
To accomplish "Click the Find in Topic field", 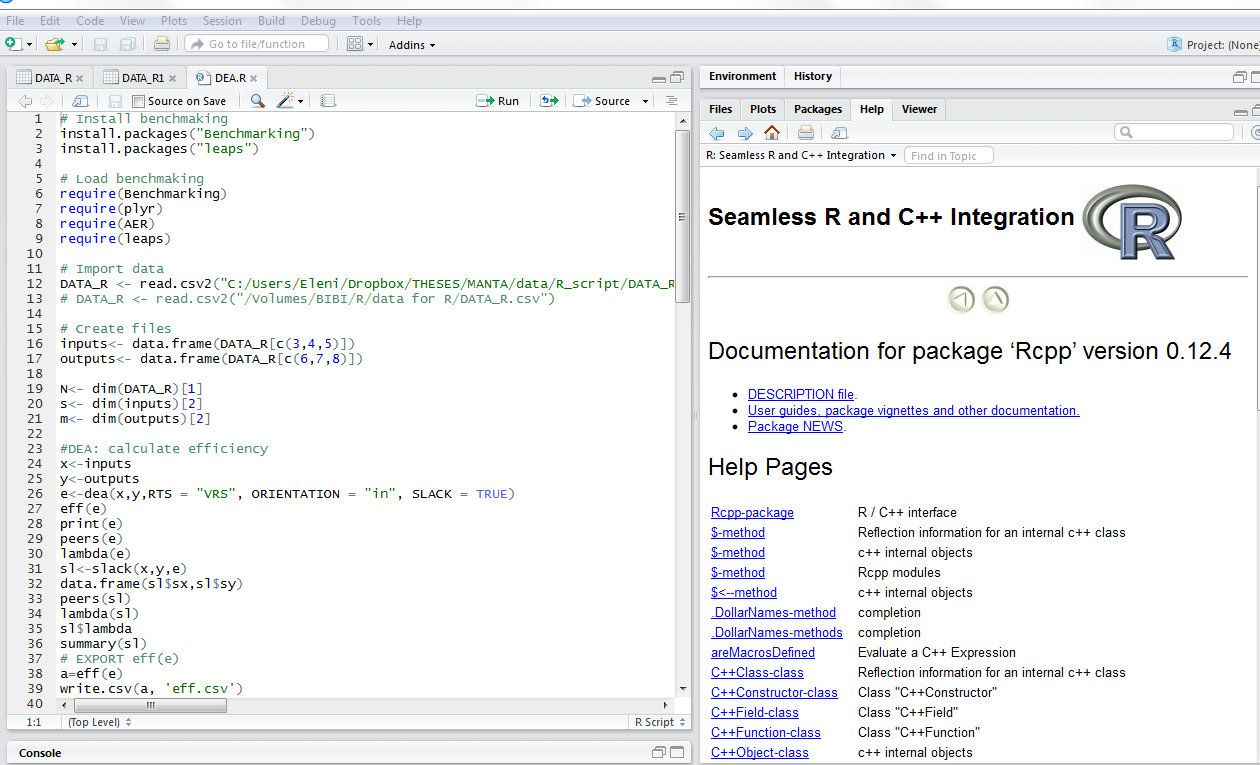I will tap(949, 155).
